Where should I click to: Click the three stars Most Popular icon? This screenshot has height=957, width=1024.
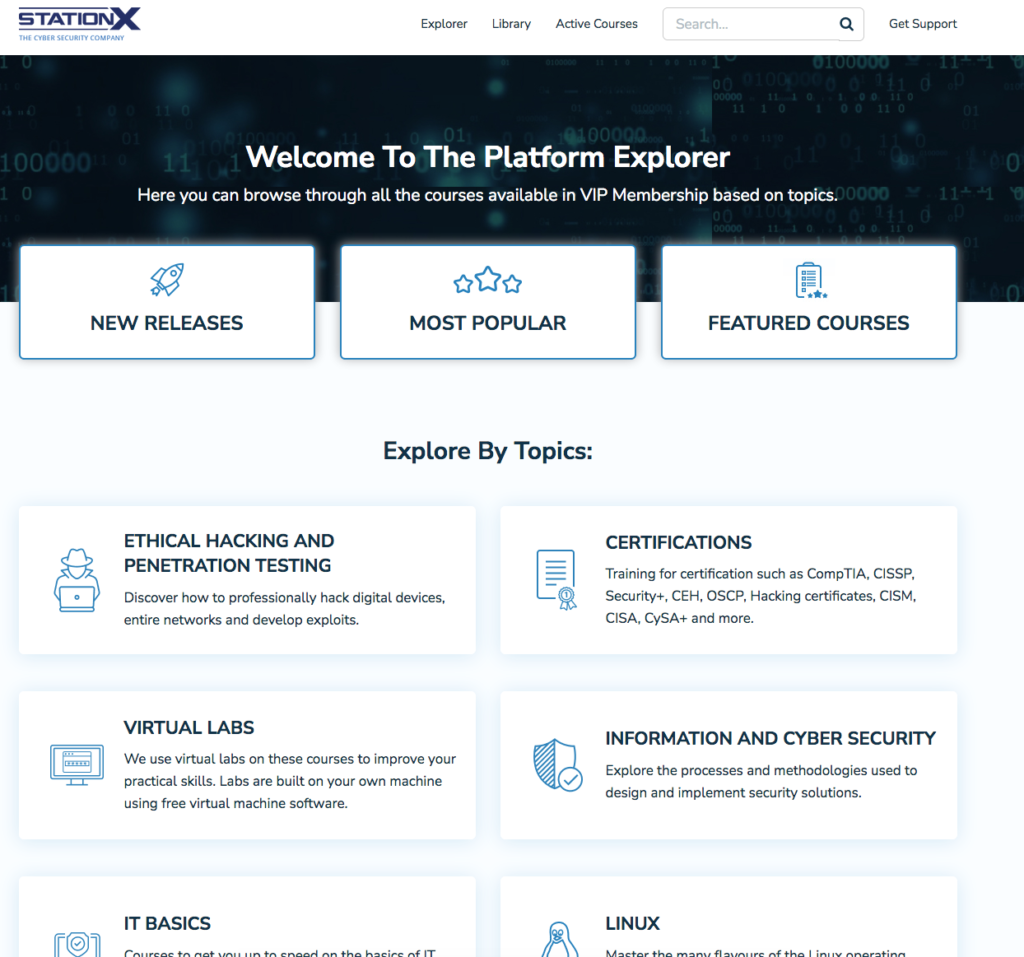(488, 281)
